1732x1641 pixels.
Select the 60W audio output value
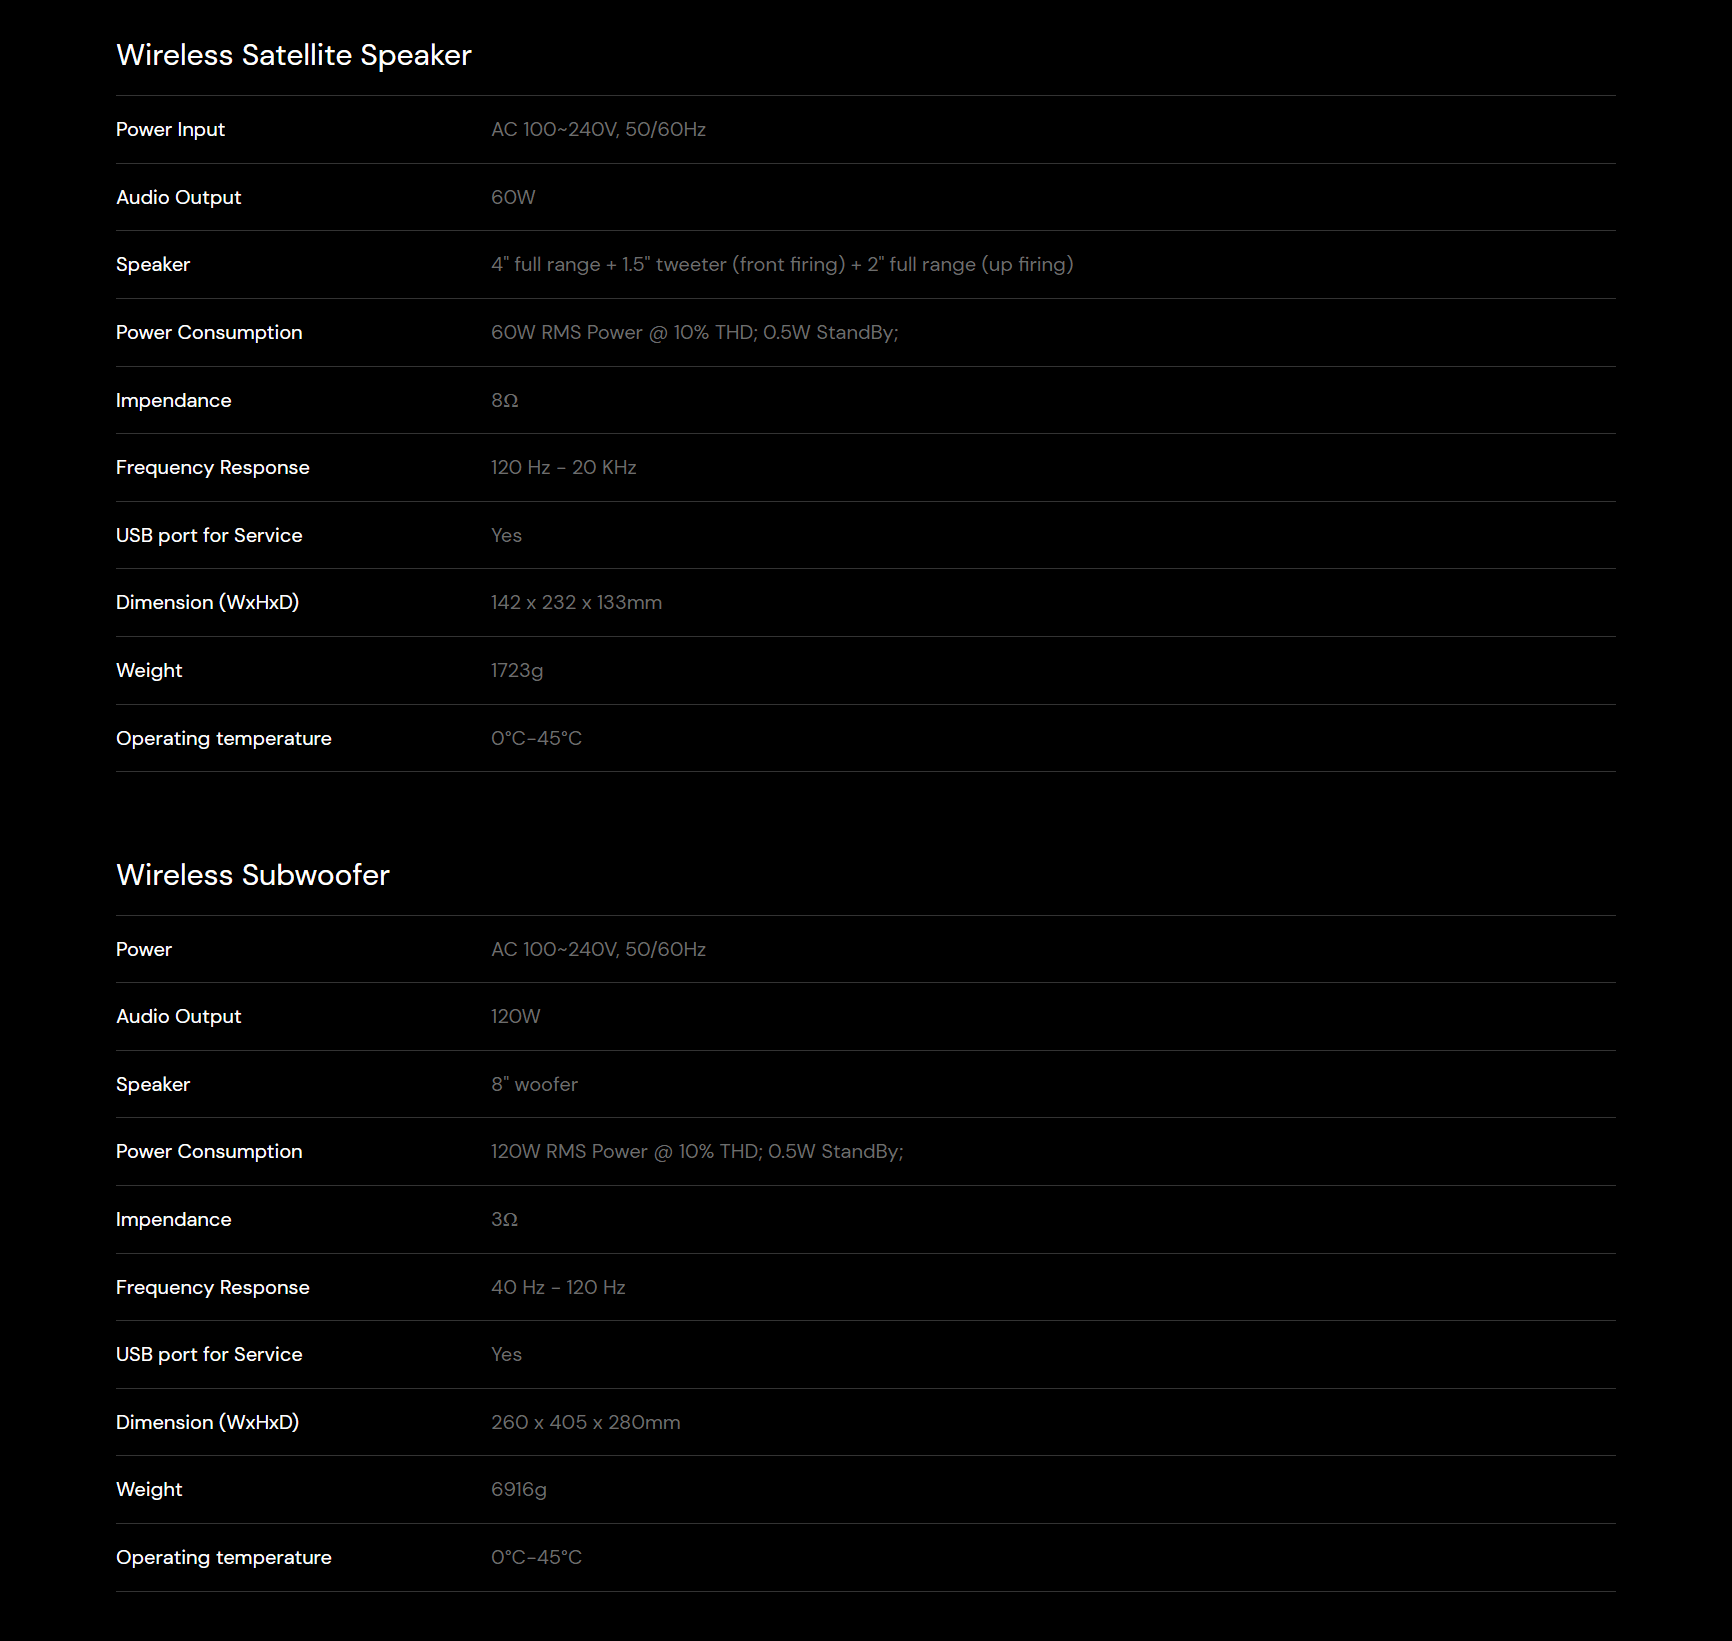click(513, 197)
